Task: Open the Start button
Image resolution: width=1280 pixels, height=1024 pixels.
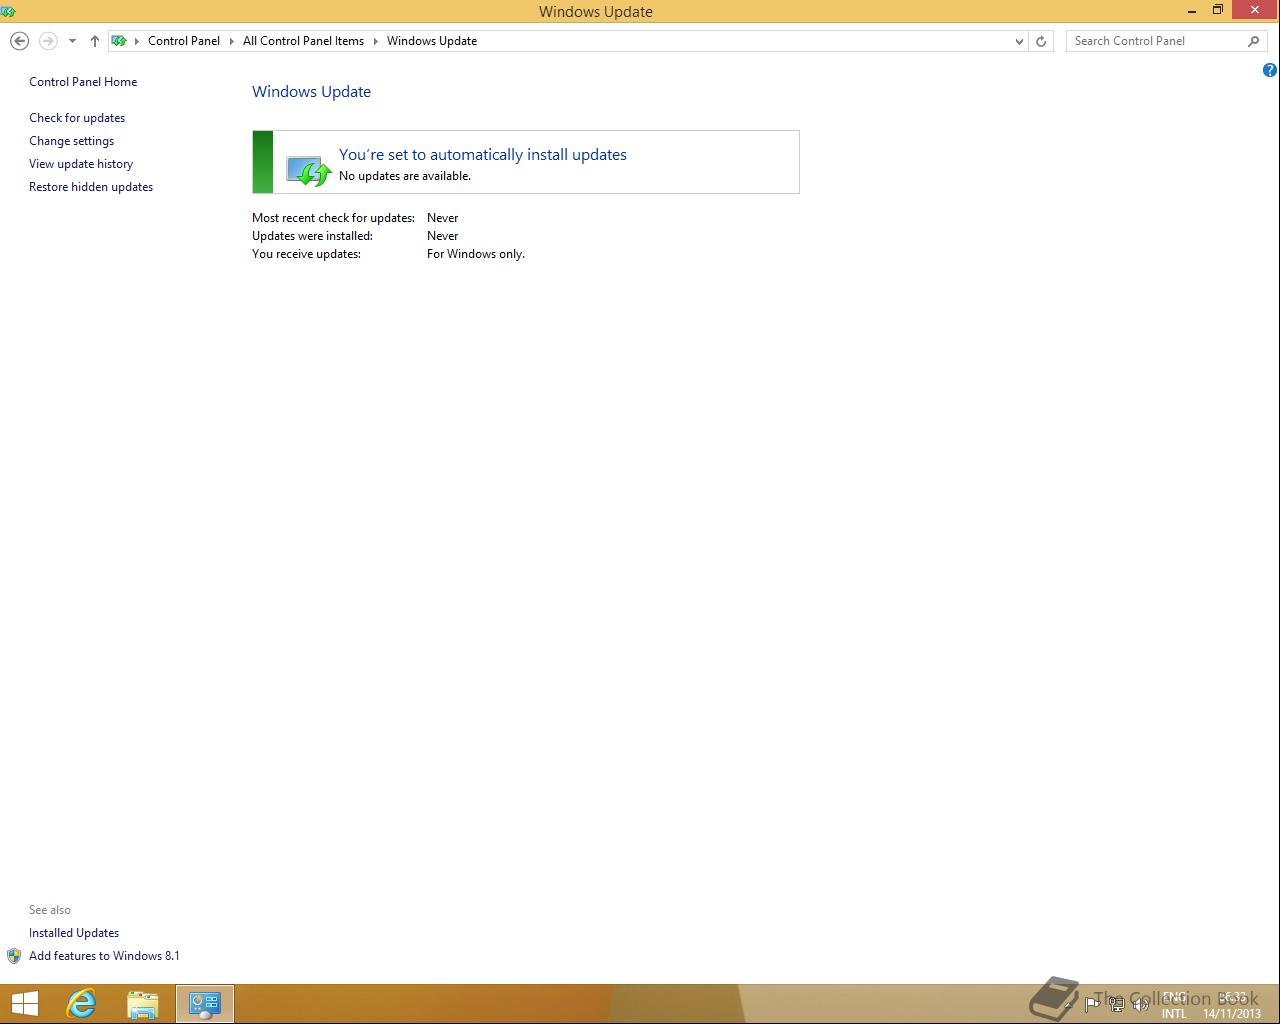Action: tap(24, 1004)
